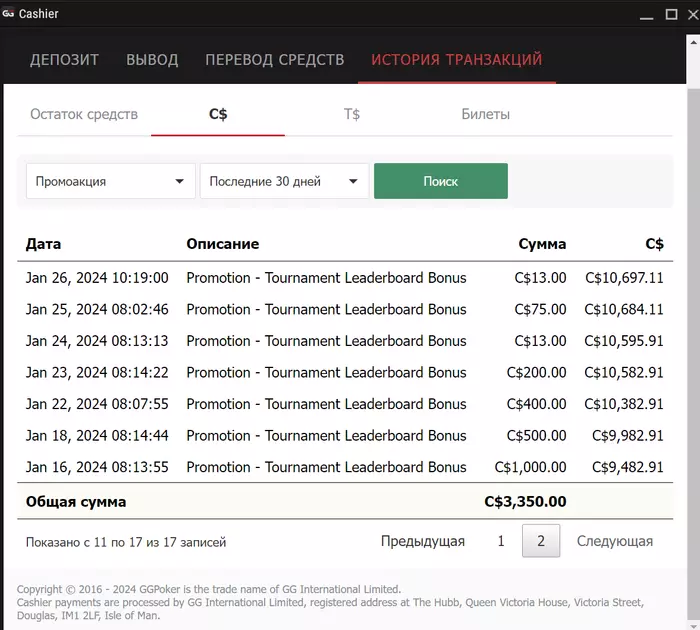Click the C$500.00 amount
Screen dimensions: 700x630
point(536,436)
